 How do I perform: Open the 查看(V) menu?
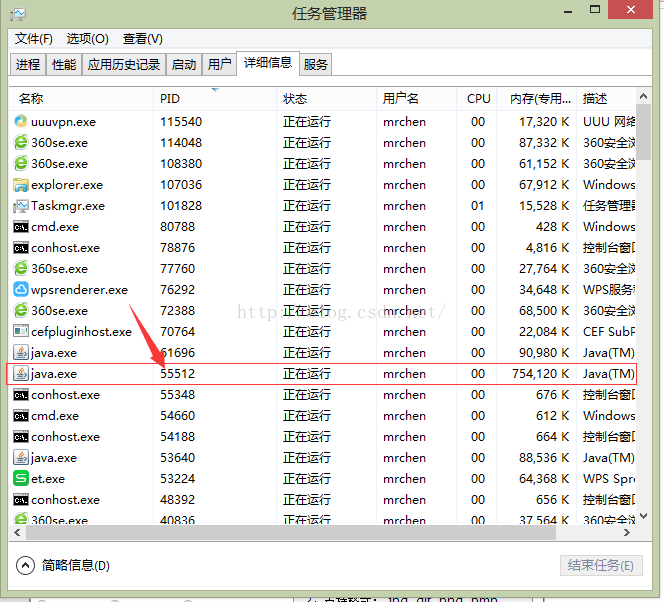pos(143,39)
